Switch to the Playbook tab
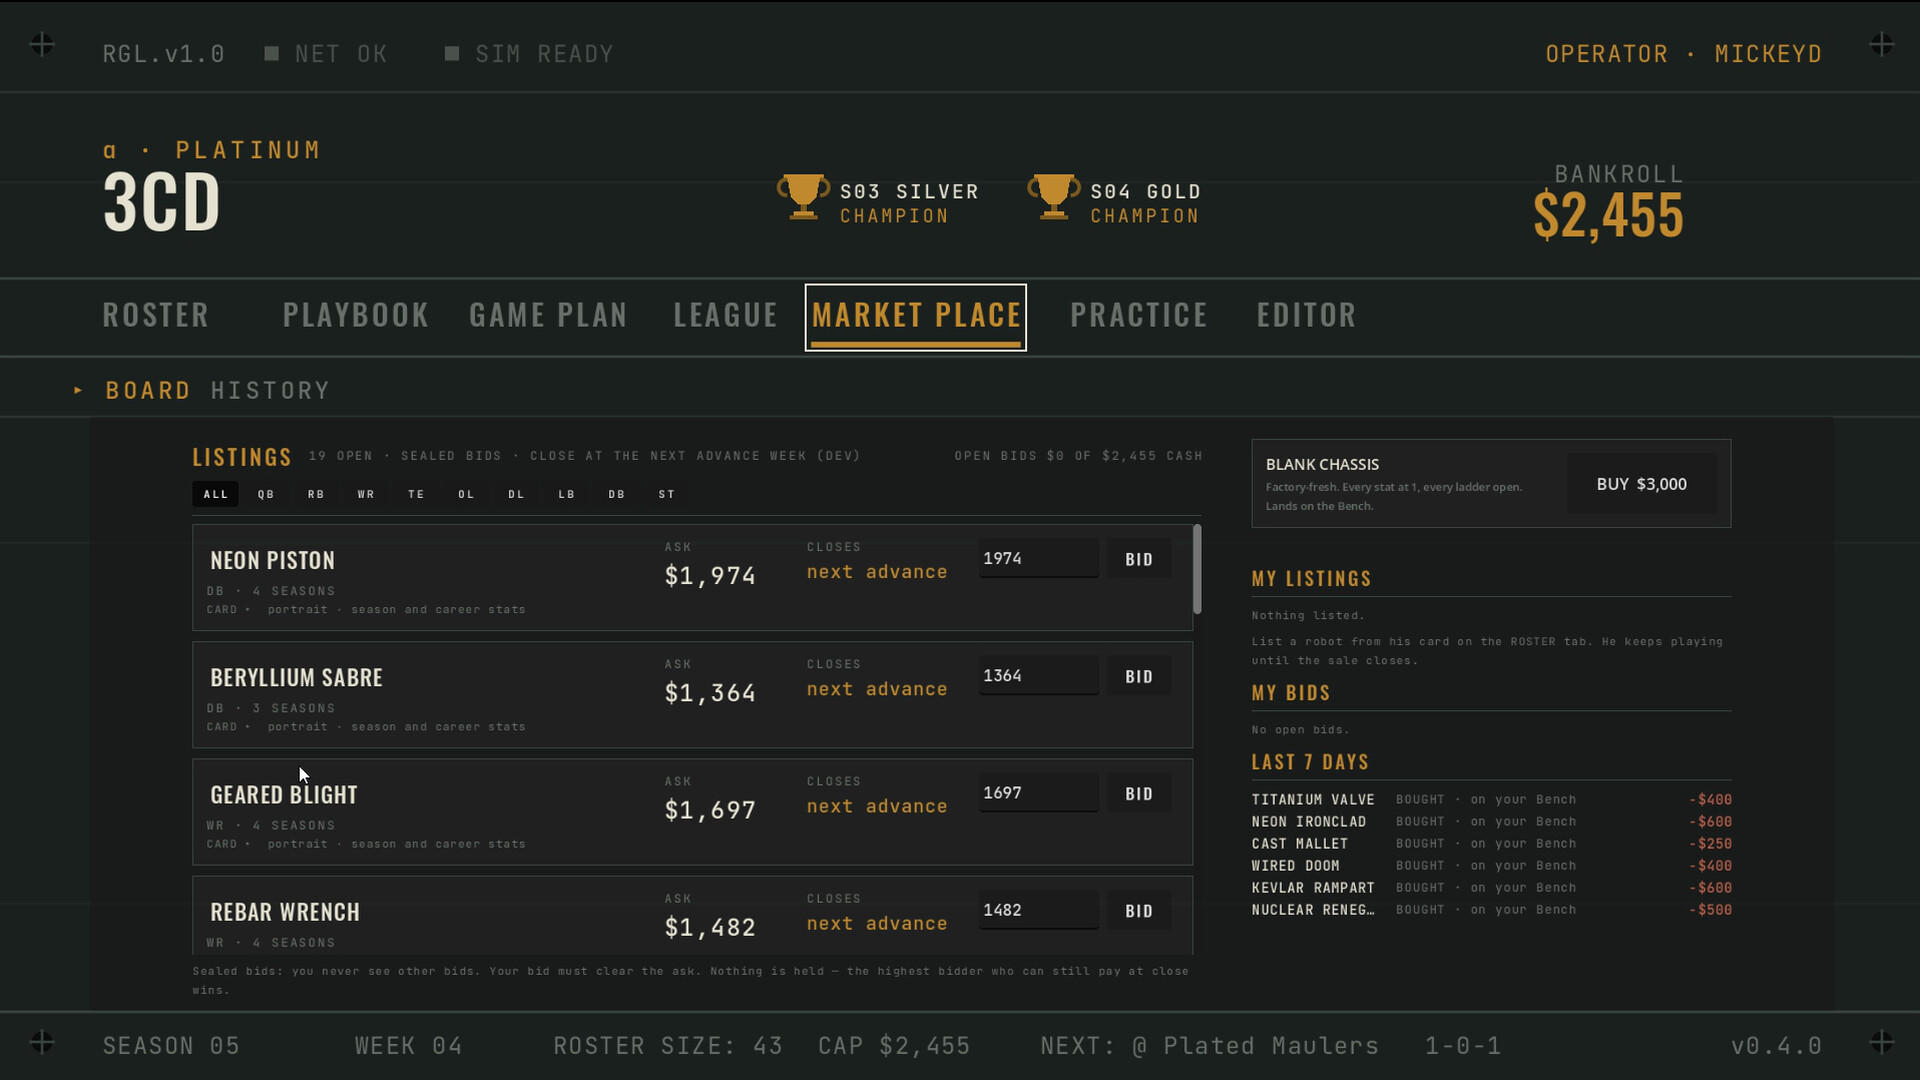1920x1080 pixels. (356, 315)
